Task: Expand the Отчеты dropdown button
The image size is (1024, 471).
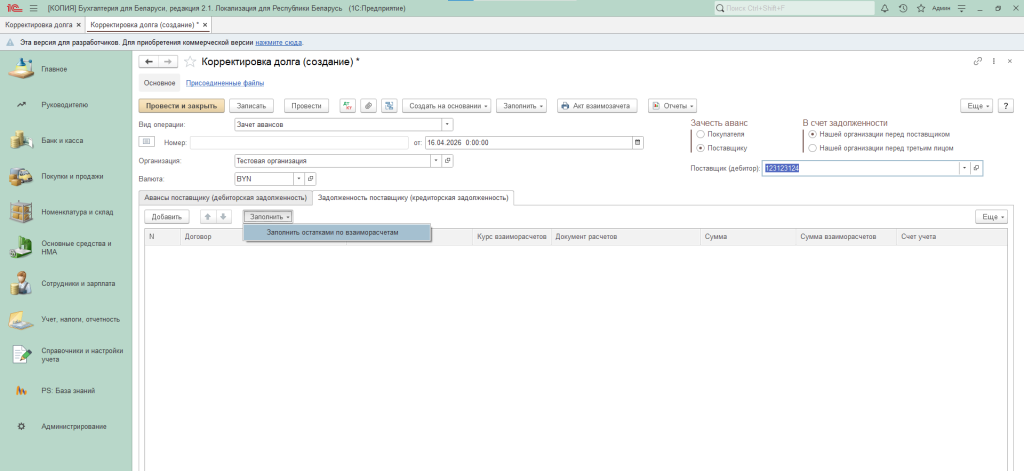Action: coord(672,105)
